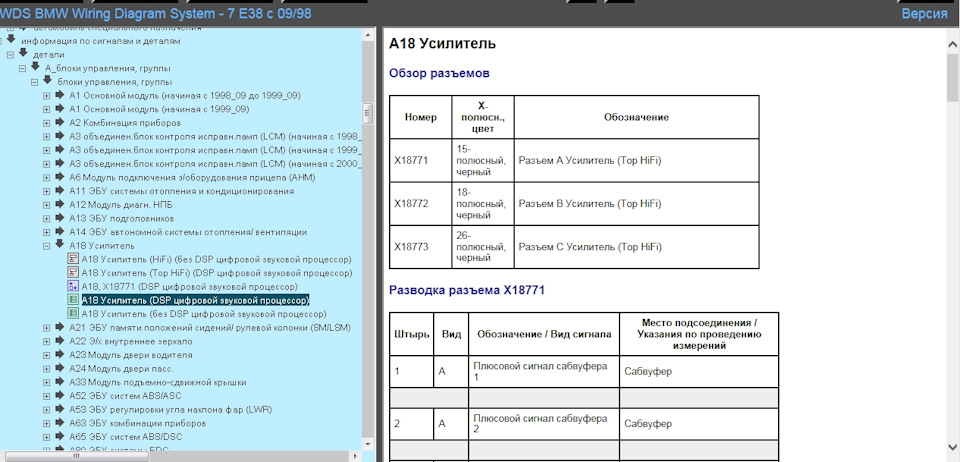Click arrow icon beside A2 Комбинация приборов
Image resolution: width=960 pixels, height=462 pixels.
tap(59, 122)
